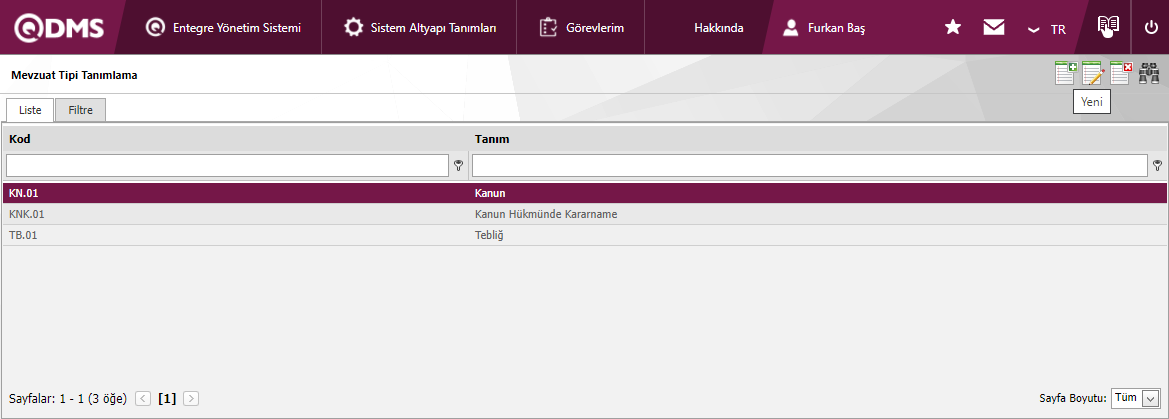This screenshot has width=1169, height=419.
Task: Click the Görevlerim clipboard icon
Action: coord(548,28)
